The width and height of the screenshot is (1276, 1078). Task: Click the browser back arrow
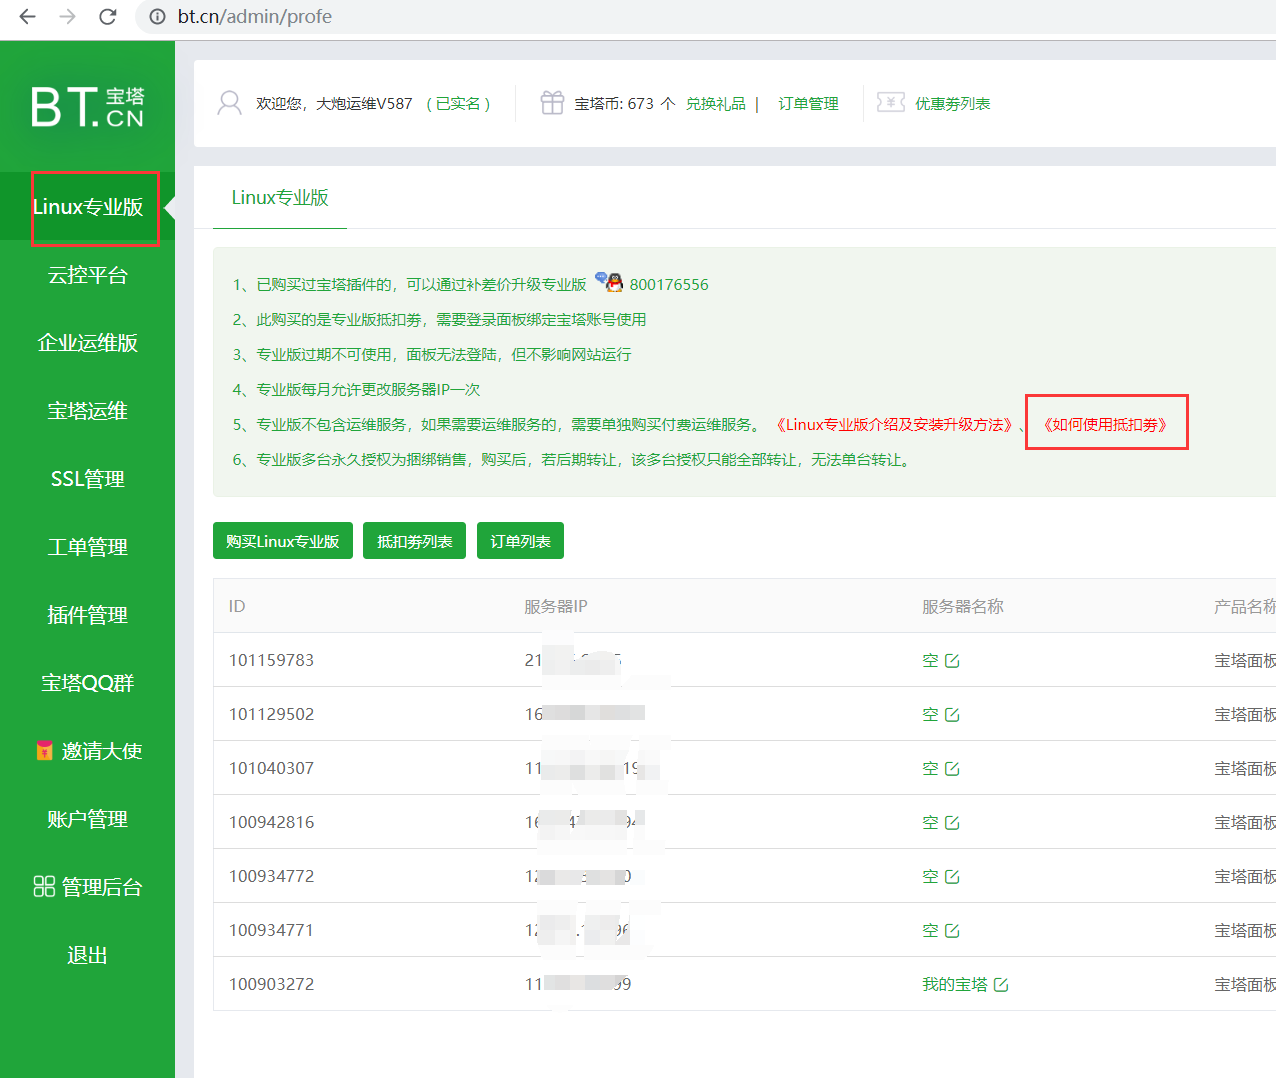click(x=27, y=16)
